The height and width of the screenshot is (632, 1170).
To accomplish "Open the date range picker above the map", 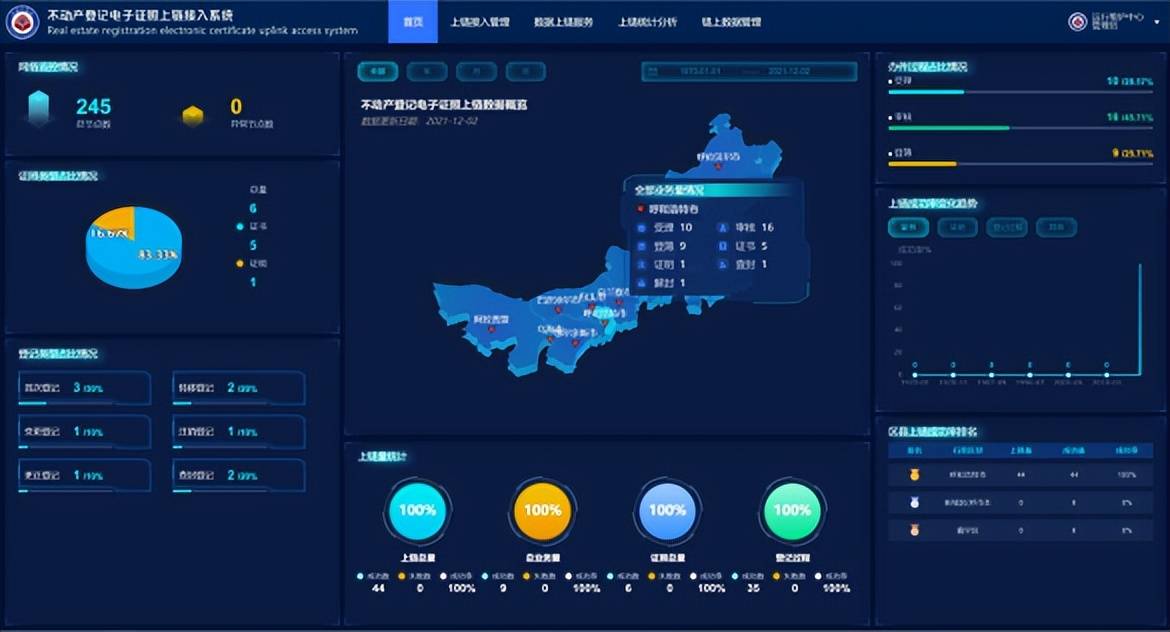I will pyautogui.click(x=749, y=71).
